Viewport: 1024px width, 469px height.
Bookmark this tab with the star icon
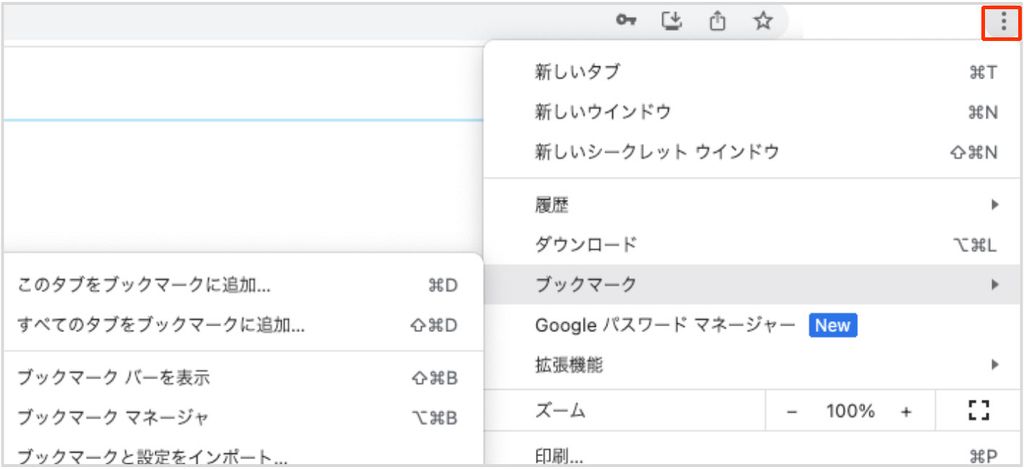click(x=763, y=22)
